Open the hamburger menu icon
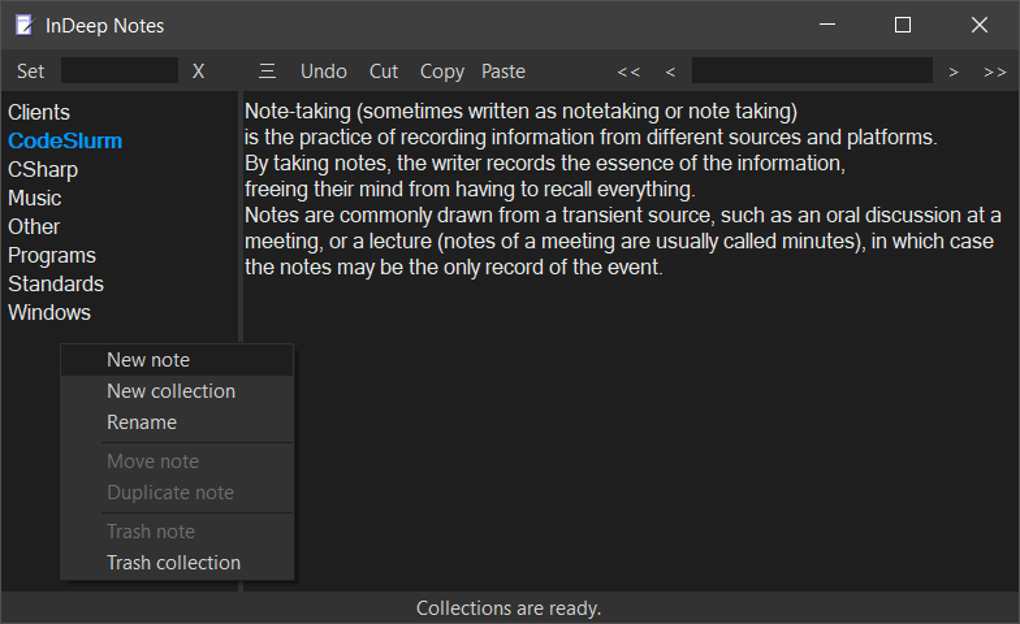The image size is (1020, 624). (x=266, y=71)
